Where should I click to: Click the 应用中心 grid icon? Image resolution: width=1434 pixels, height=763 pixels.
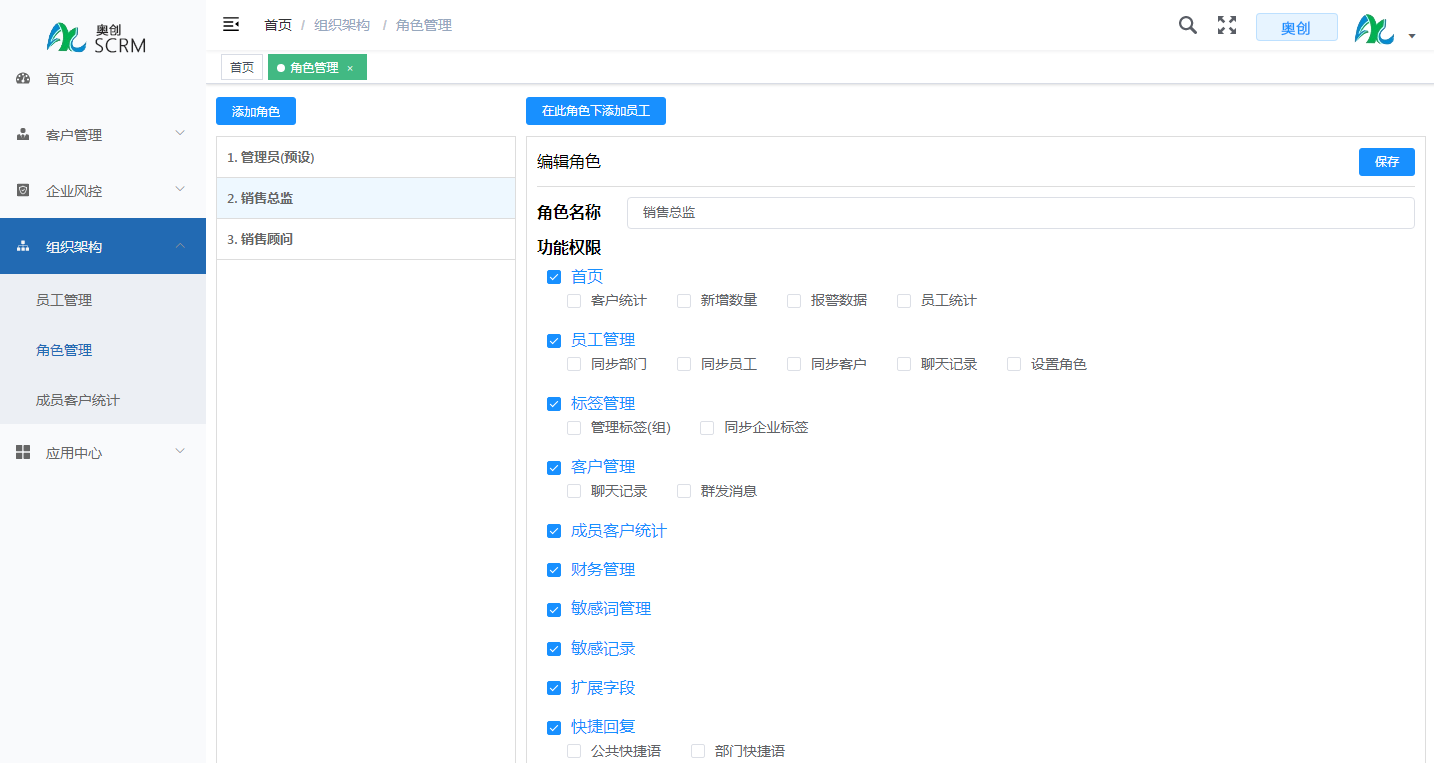tap(23, 452)
